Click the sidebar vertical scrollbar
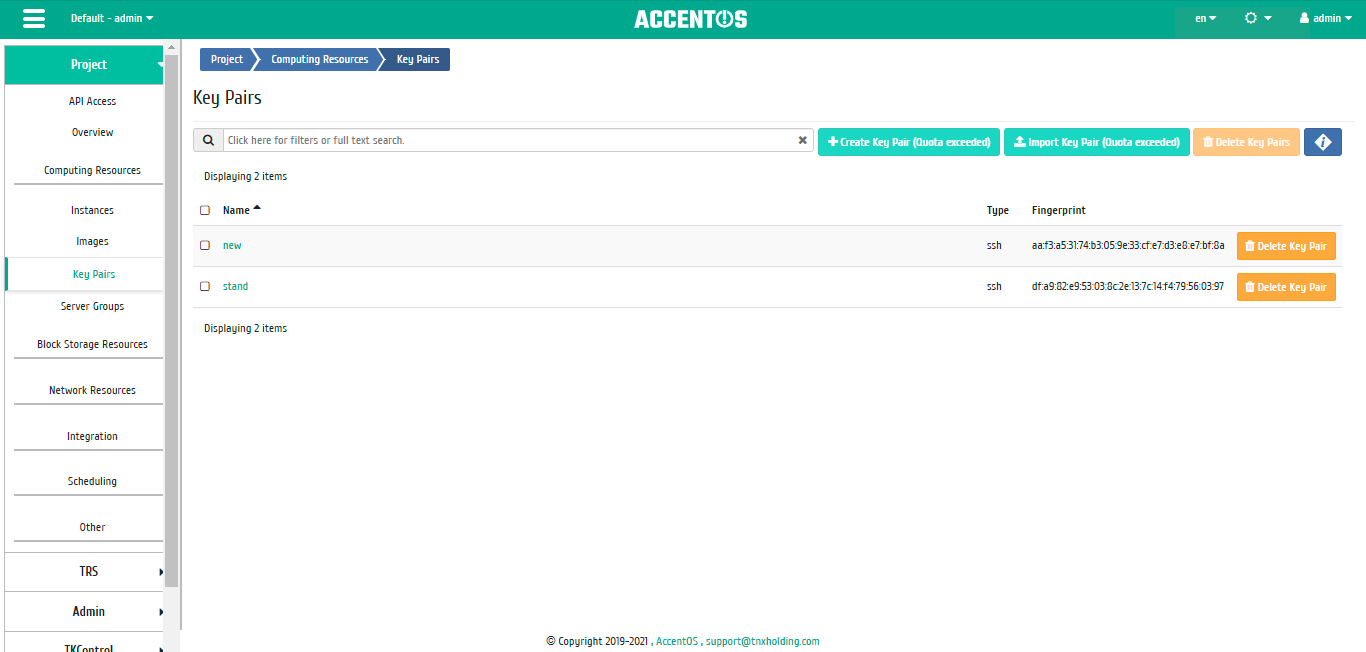Screen dimensions: 1366x652 (x=171, y=320)
